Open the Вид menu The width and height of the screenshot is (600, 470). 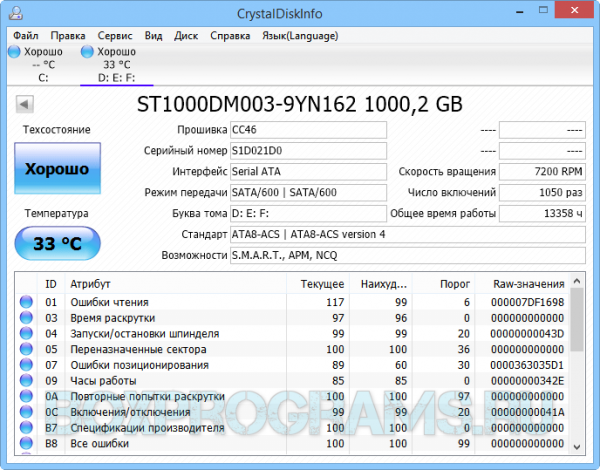153,36
